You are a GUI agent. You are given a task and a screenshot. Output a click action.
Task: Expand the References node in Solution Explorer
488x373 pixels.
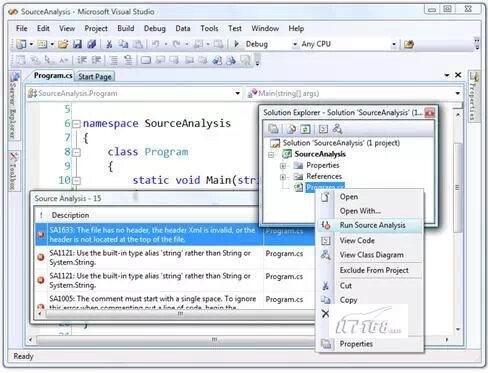pyautogui.click(x=283, y=177)
